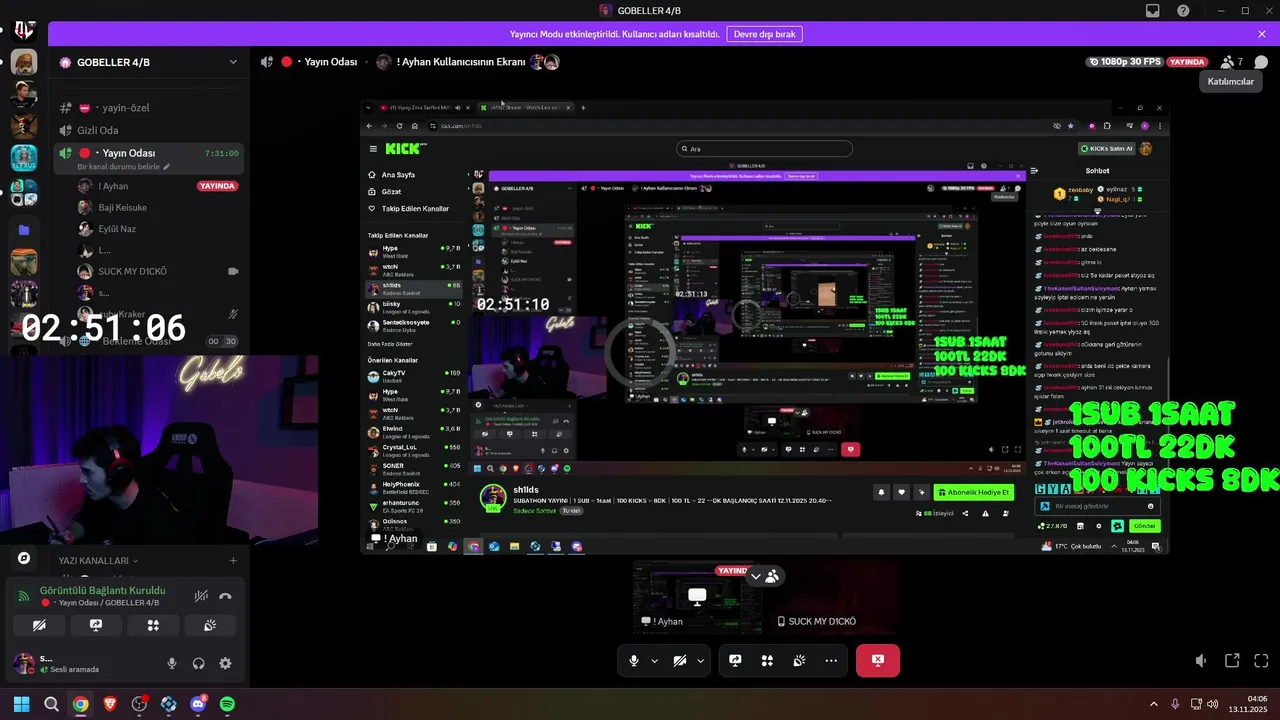The image size is (1280, 720).
Task: Open chat bubble icon at top right
Action: [x=1261, y=62]
